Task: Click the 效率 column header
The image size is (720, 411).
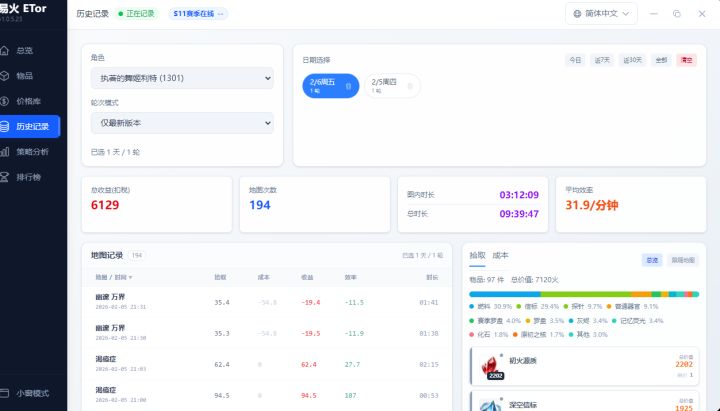Action: [350, 277]
